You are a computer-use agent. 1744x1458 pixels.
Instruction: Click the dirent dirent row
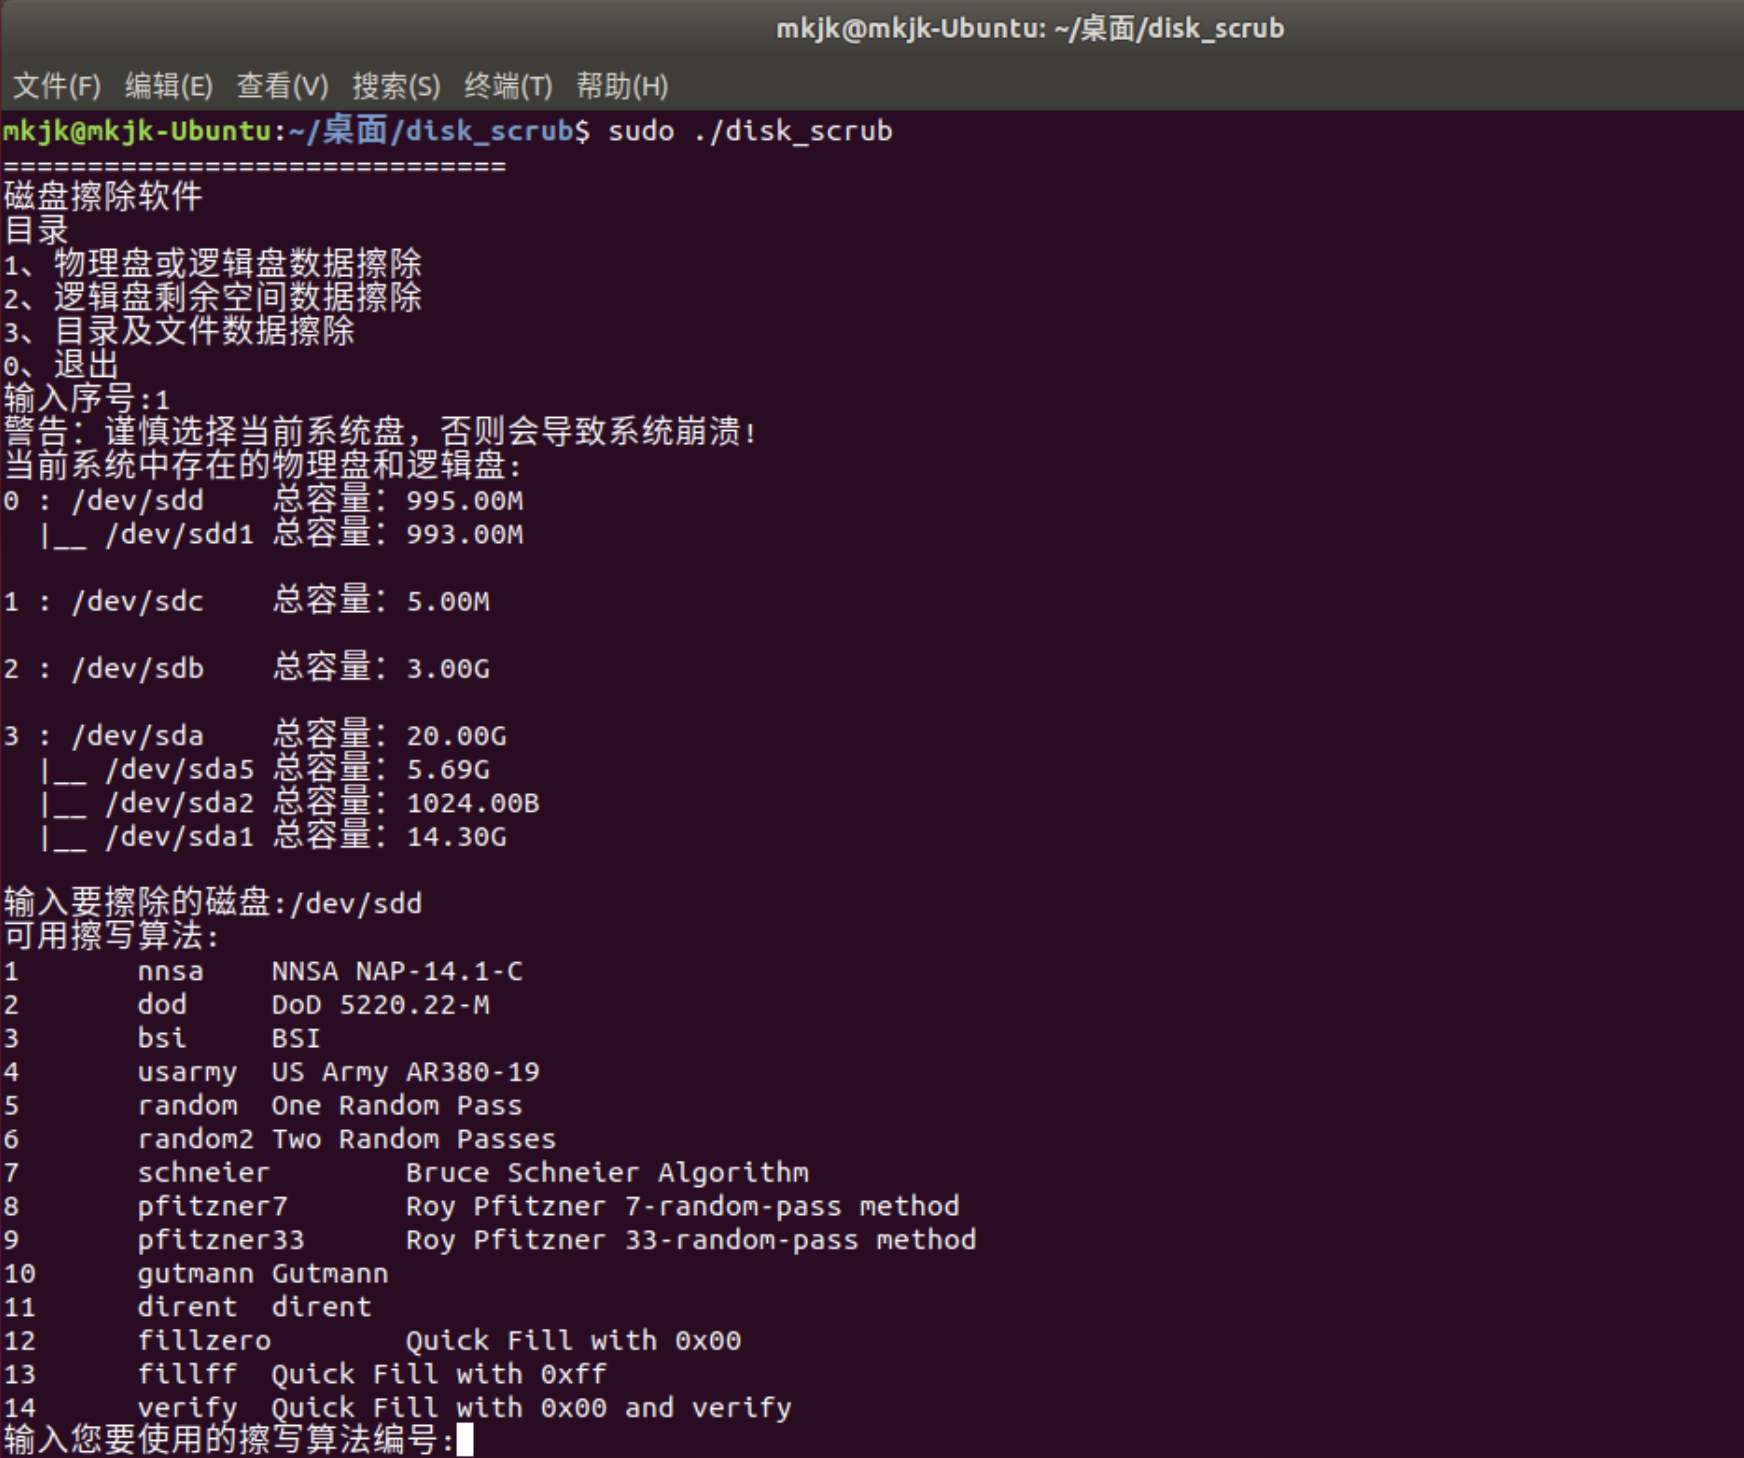188,1307
